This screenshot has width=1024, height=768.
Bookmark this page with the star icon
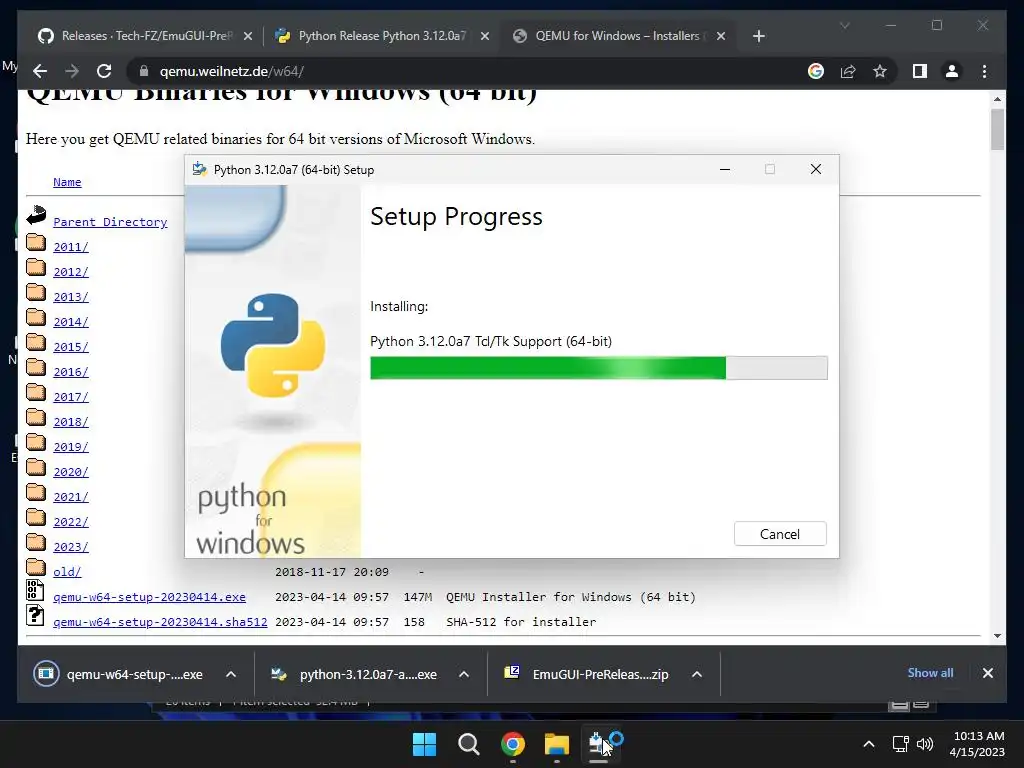click(x=880, y=71)
